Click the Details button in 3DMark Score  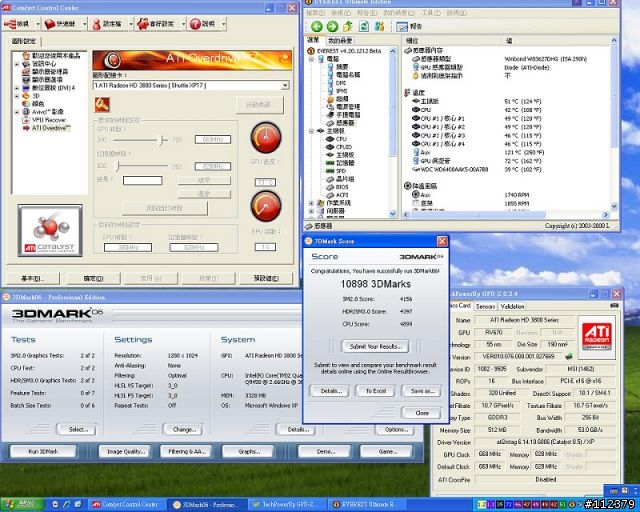point(331,391)
